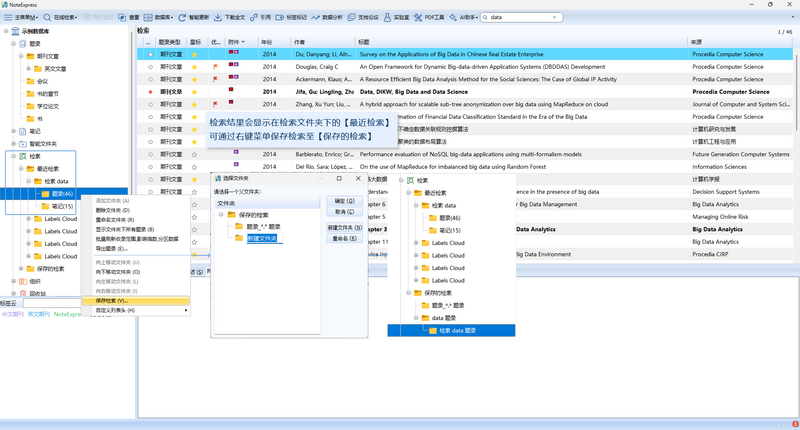Click the 标签标记 tag mark icon
The height and width of the screenshot is (430, 800).
[x=280, y=17]
